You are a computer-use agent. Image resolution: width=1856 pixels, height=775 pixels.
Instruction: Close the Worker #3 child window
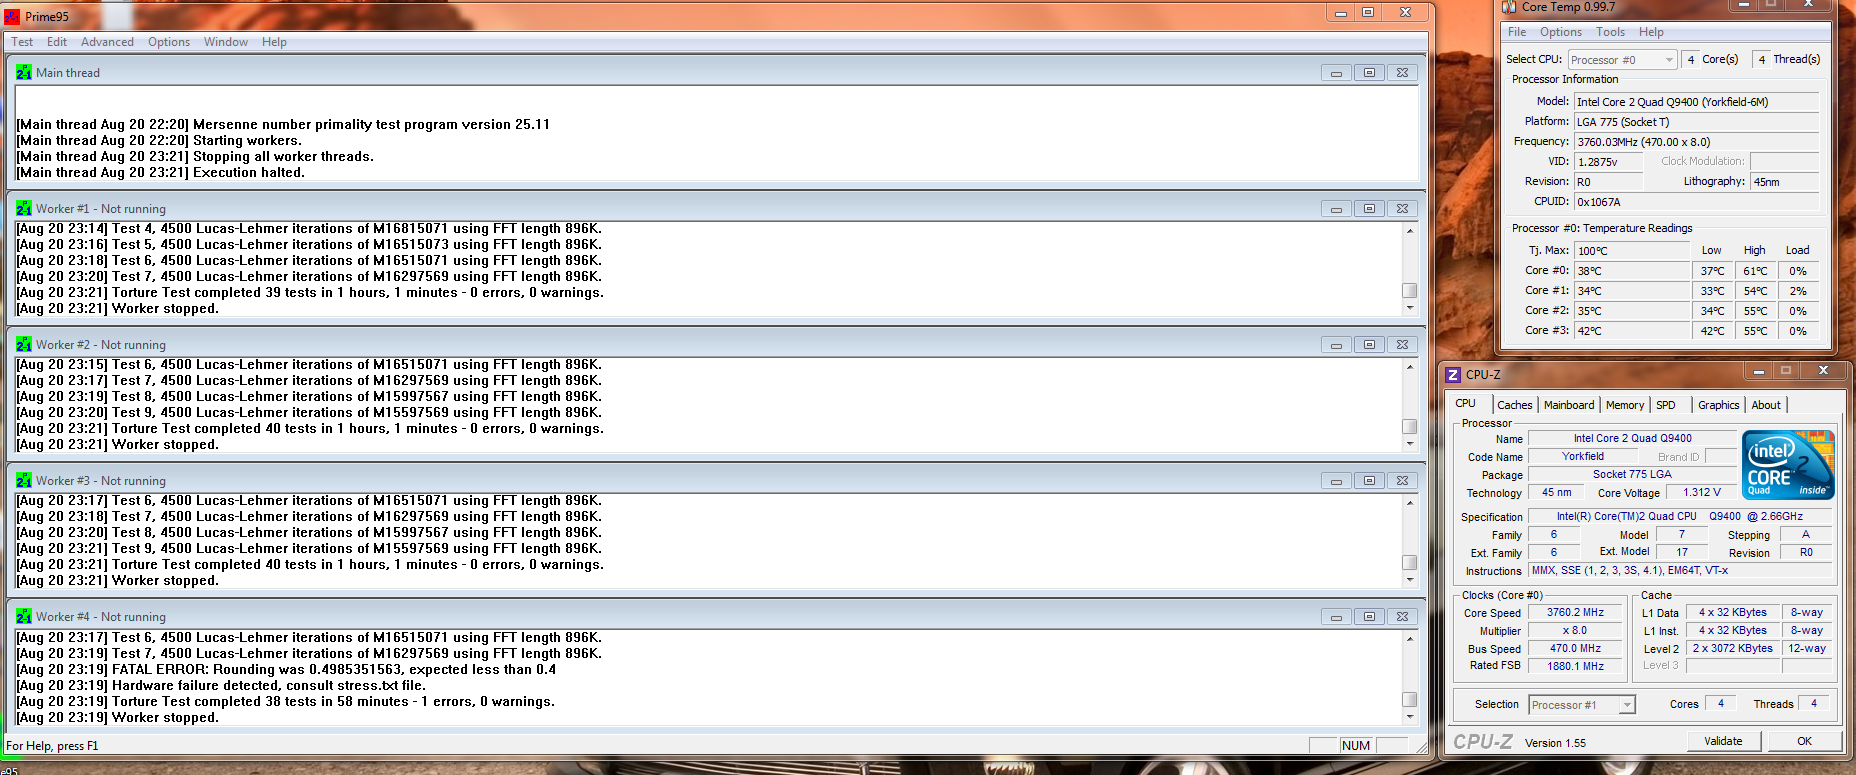[1402, 481]
